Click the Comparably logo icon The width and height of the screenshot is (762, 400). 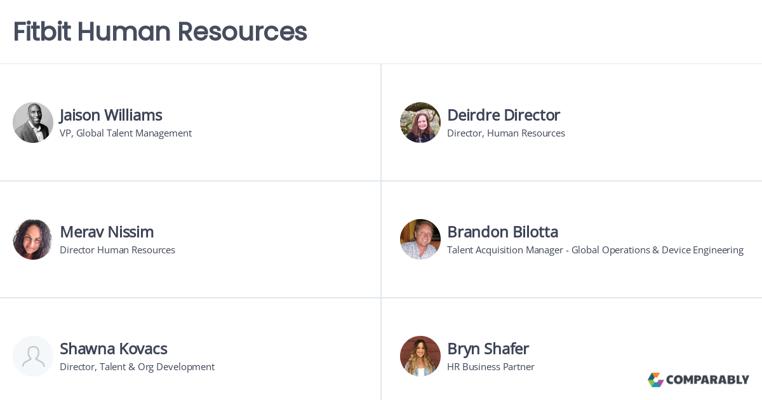click(656, 380)
